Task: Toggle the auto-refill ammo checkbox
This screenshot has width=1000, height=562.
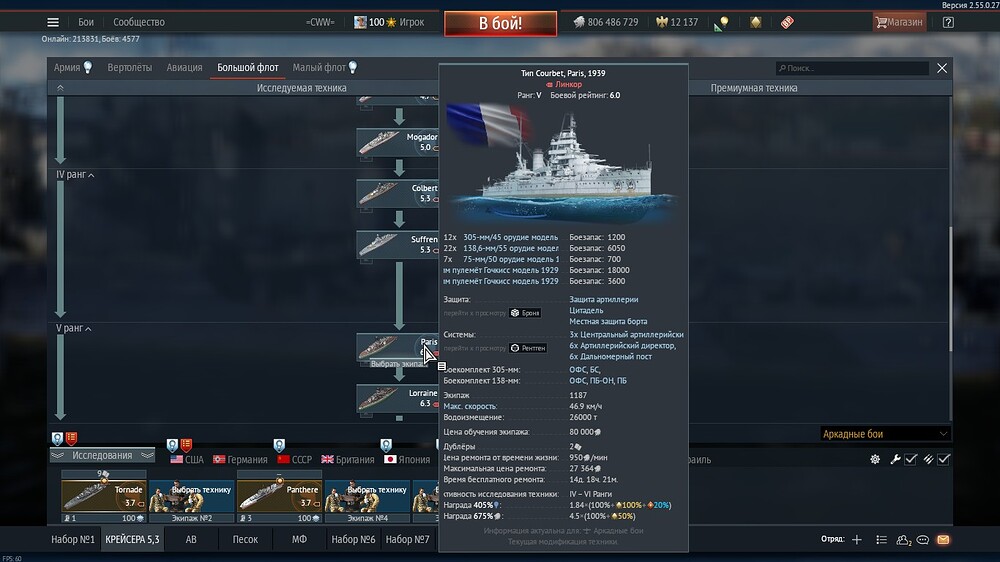Action: click(x=943, y=459)
